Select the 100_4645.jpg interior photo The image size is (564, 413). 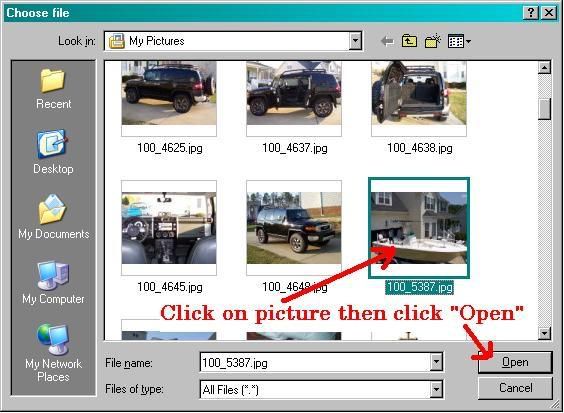pyautogui.click(x=169, y=228)
